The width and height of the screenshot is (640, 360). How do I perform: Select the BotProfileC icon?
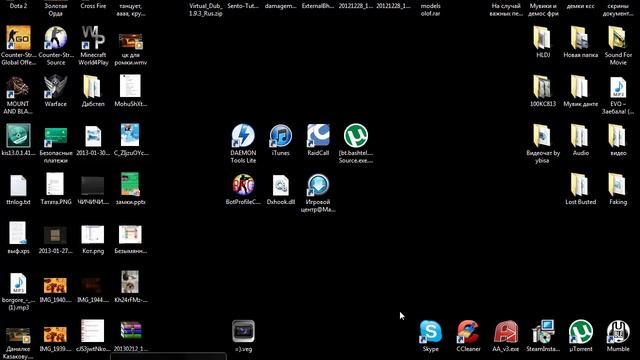[243, 185]
